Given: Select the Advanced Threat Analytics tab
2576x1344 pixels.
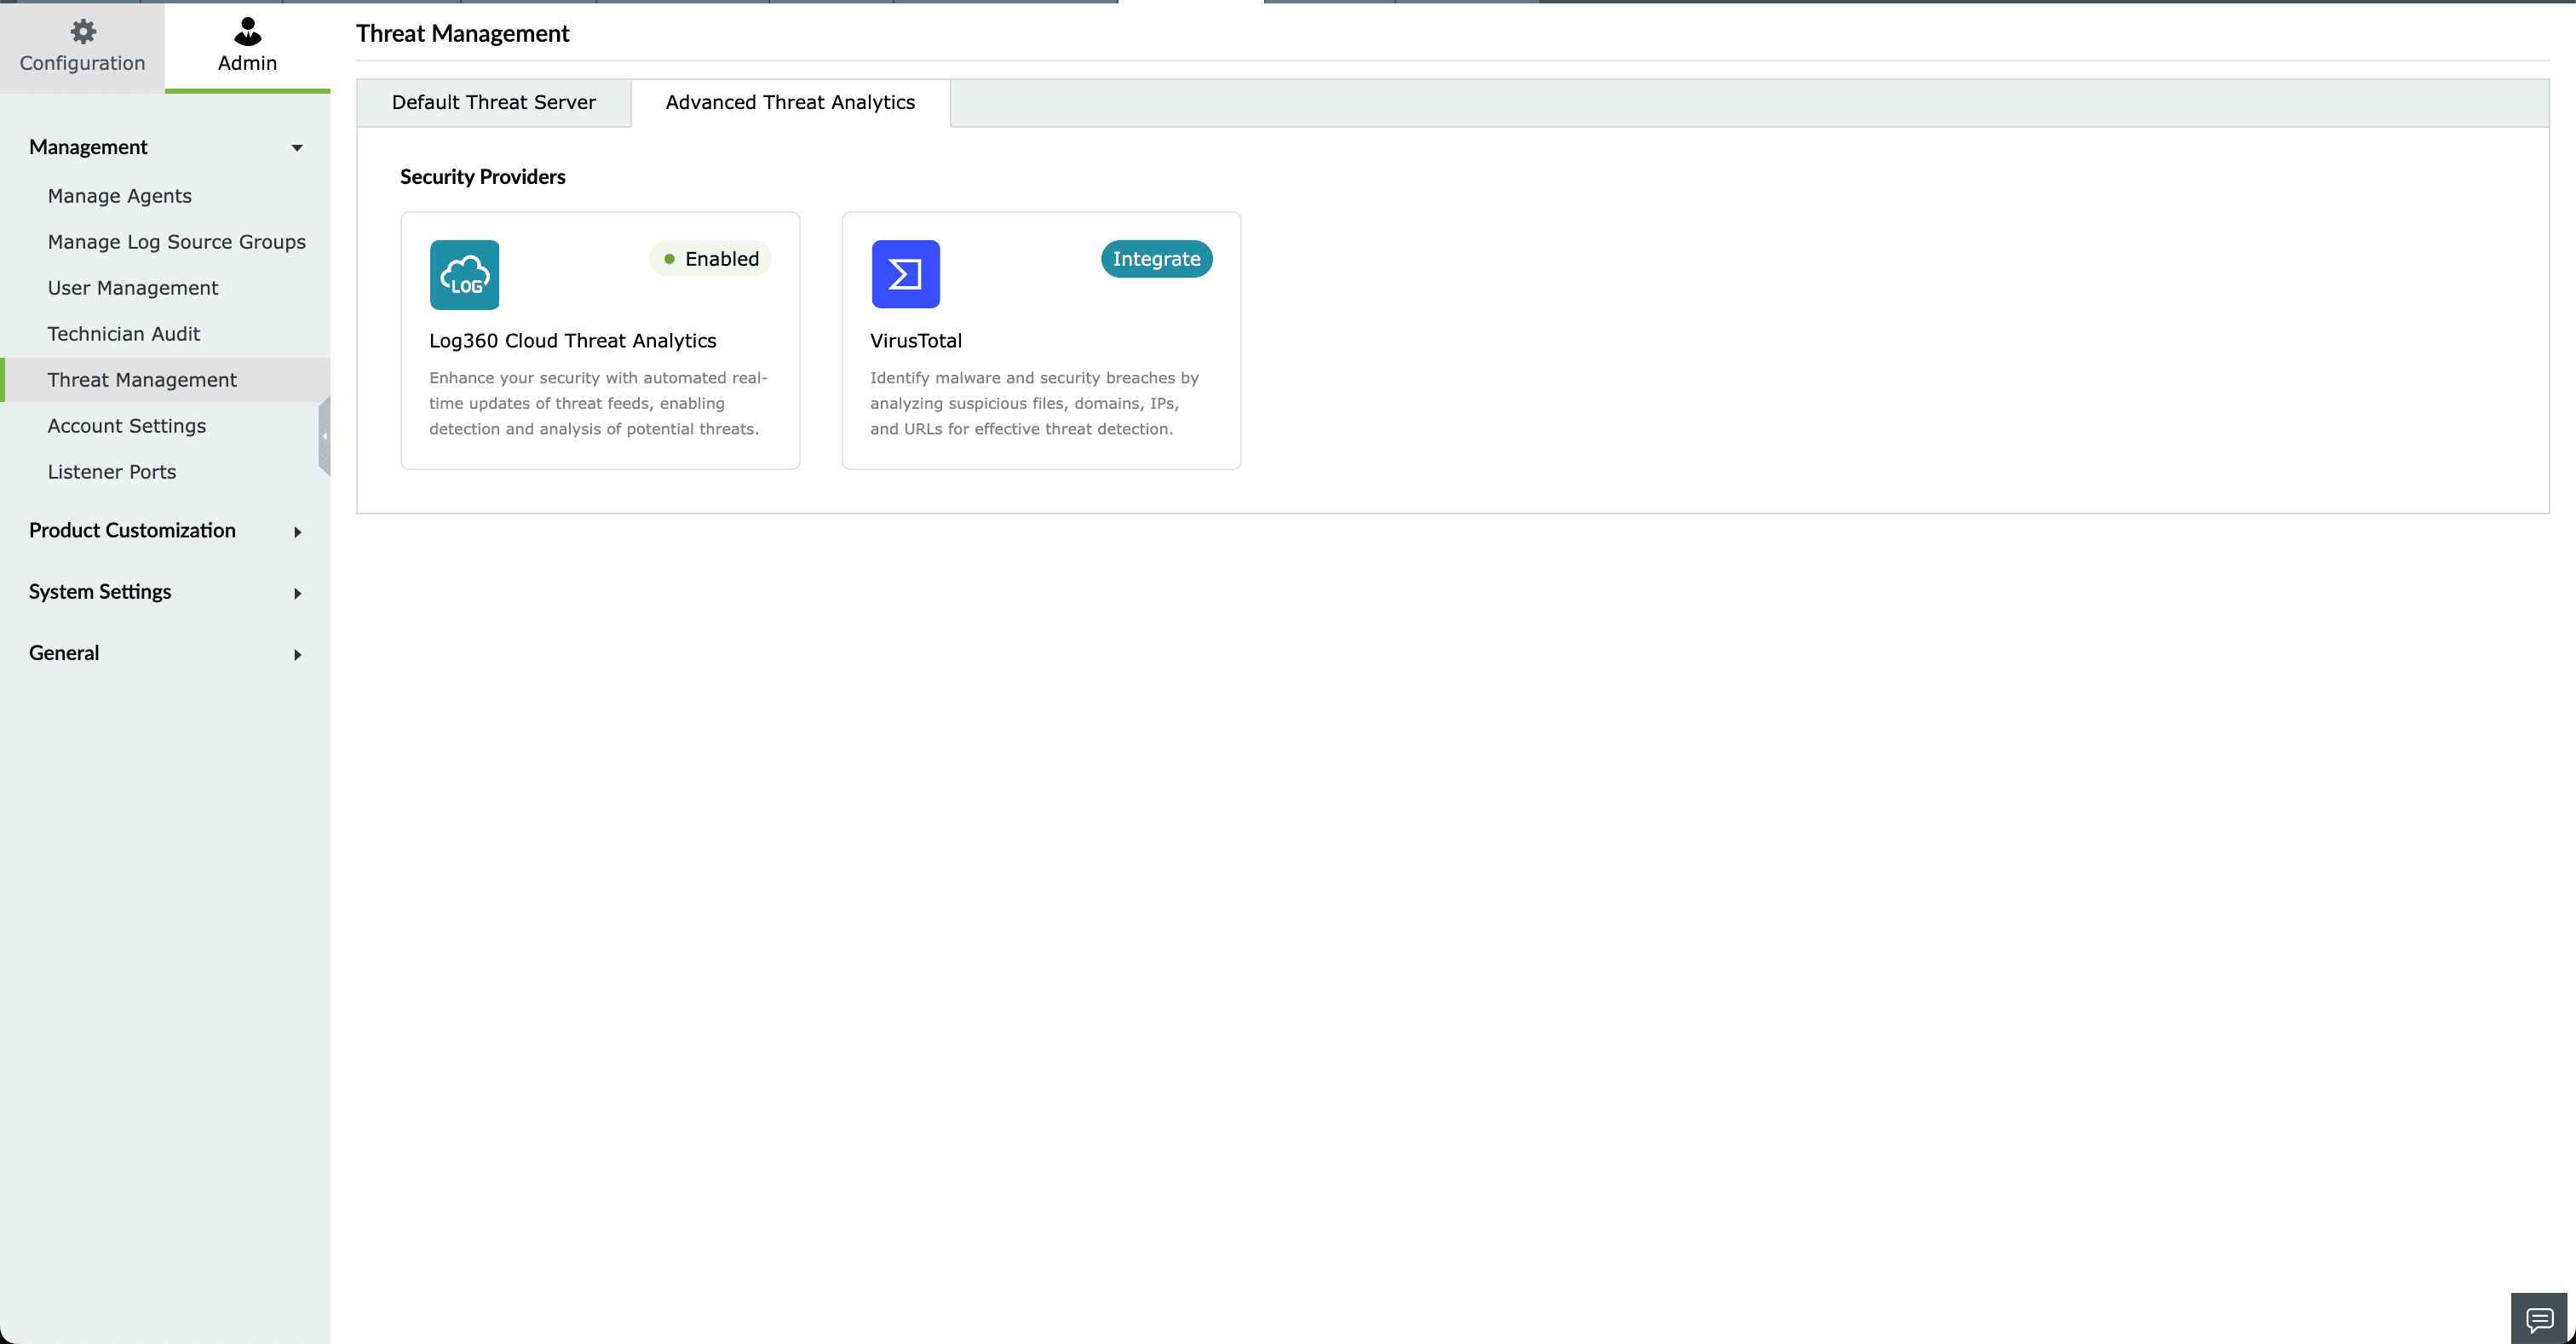Looking at the screenshot, I should 789,102.
